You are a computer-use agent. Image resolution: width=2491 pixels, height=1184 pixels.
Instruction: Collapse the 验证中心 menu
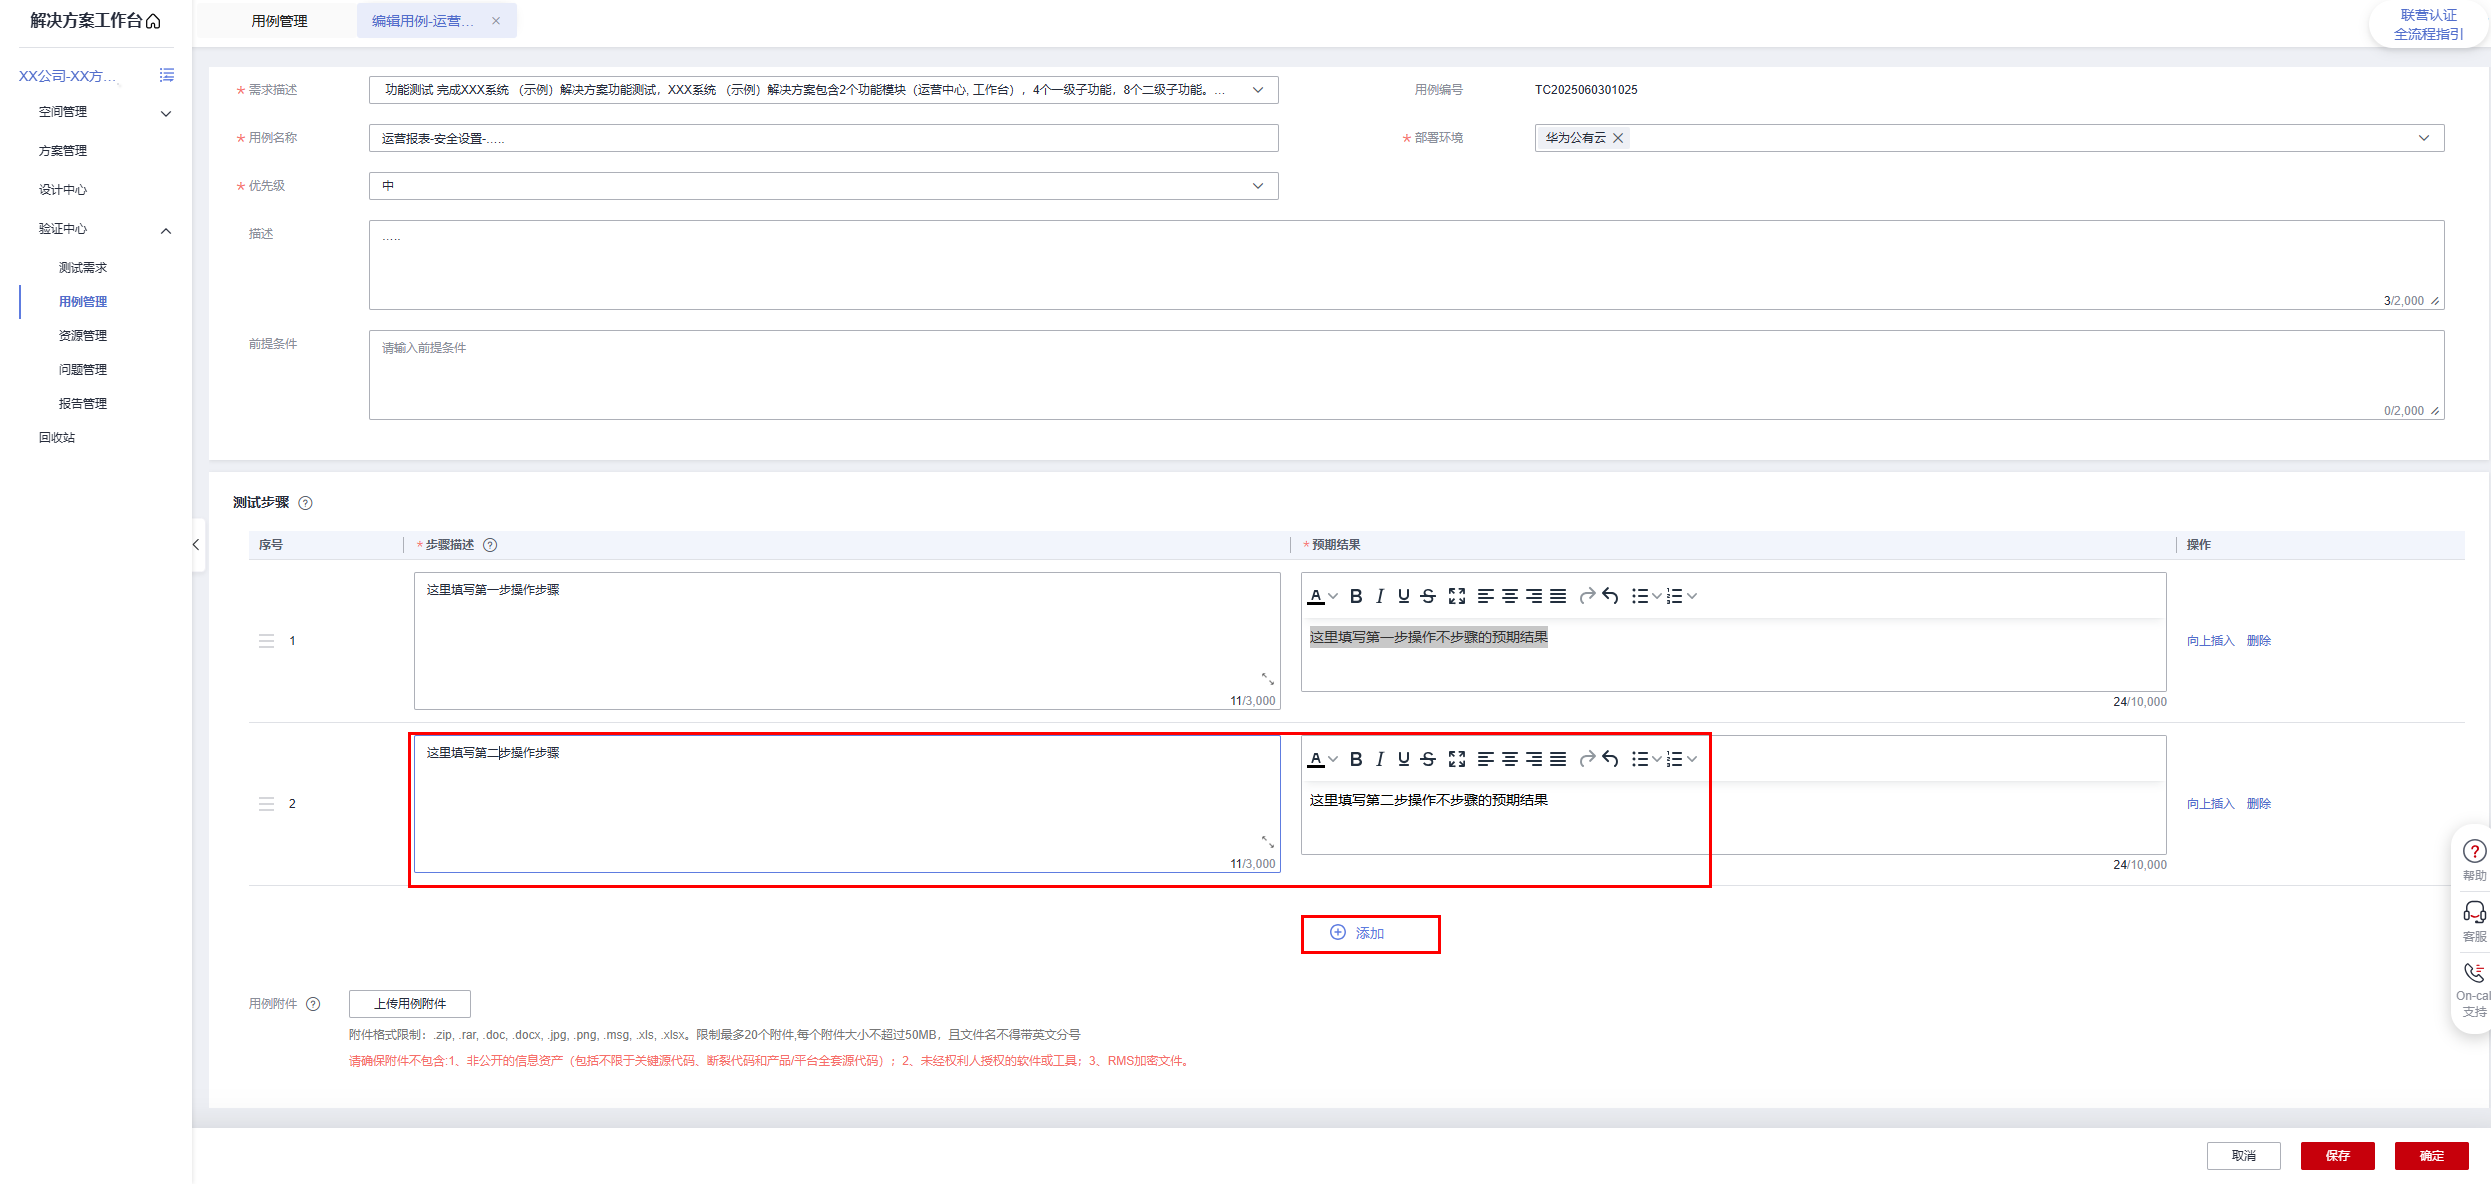coord(166,230)
